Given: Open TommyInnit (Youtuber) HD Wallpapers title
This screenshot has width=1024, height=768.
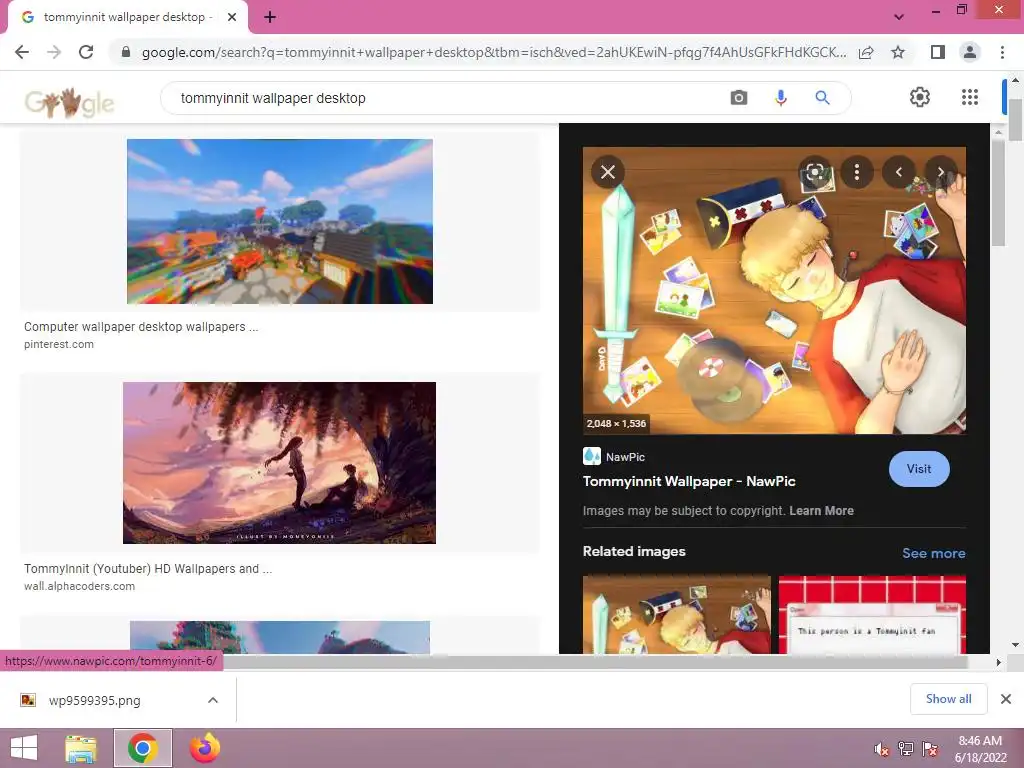Looking at the screenshot, I should [x=148, y=569].
